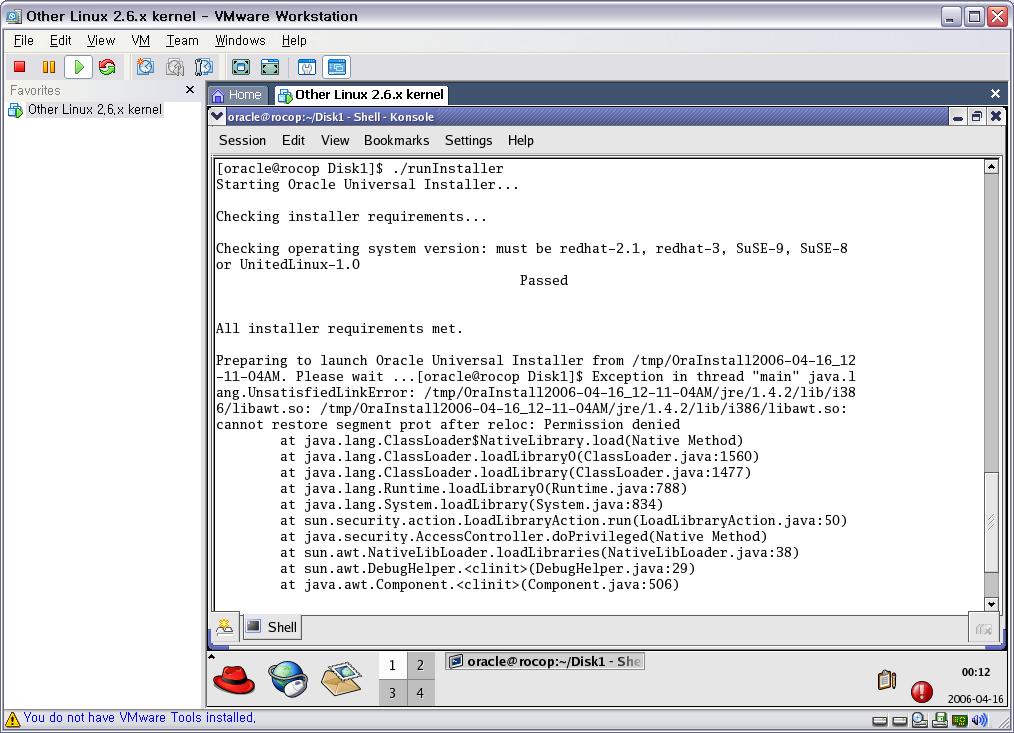Open the Konsole Help menu
This screenshot has width=1014, height=733.
point(521,140)
